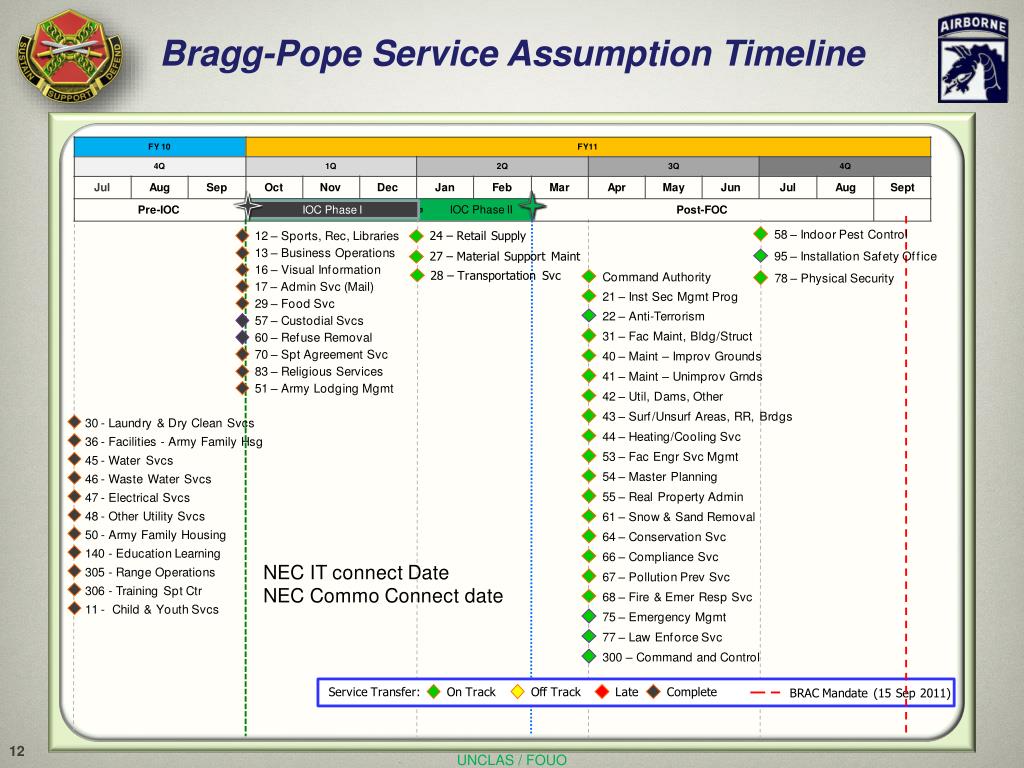This screenshot has width=1024, height=768.
Task: Select the orange FY11 header bar
Action: tap(588, 147)
